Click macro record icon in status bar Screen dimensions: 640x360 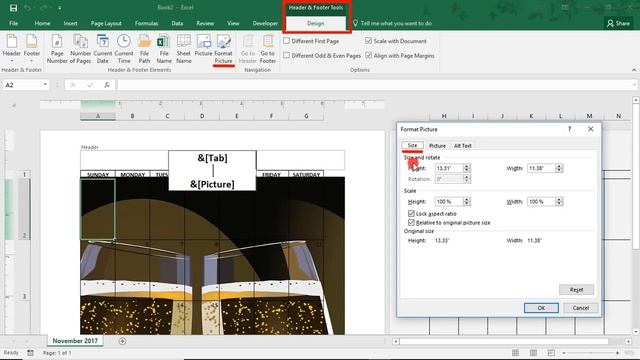[x=31, y=353]
